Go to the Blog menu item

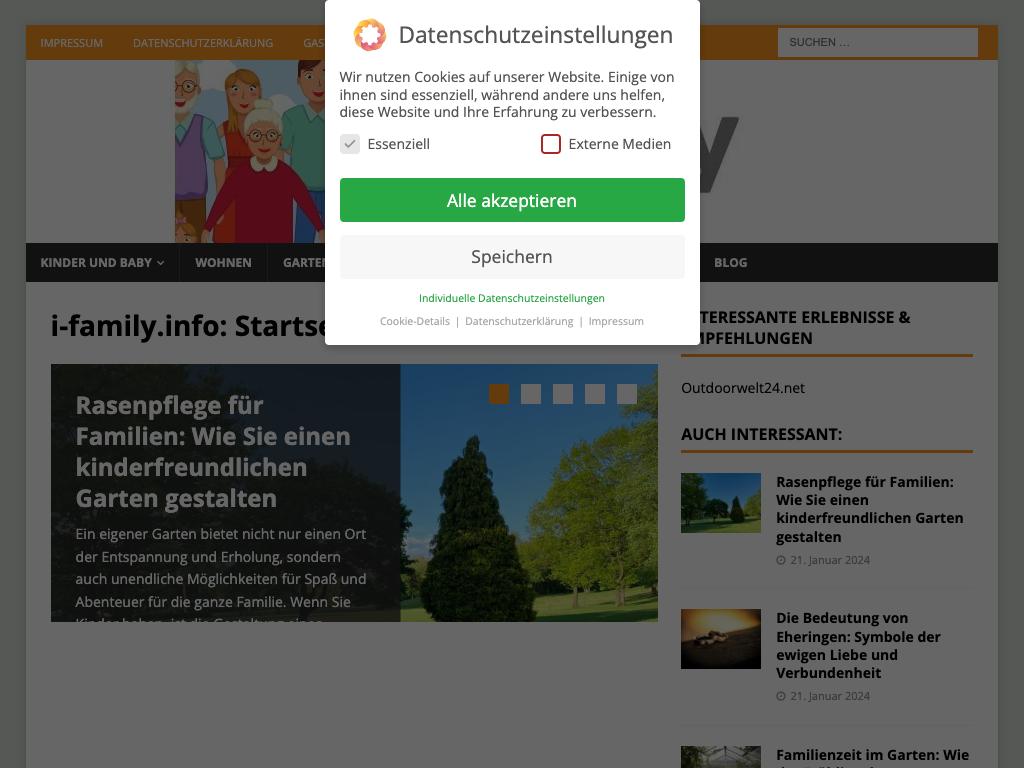pos(730,263)
